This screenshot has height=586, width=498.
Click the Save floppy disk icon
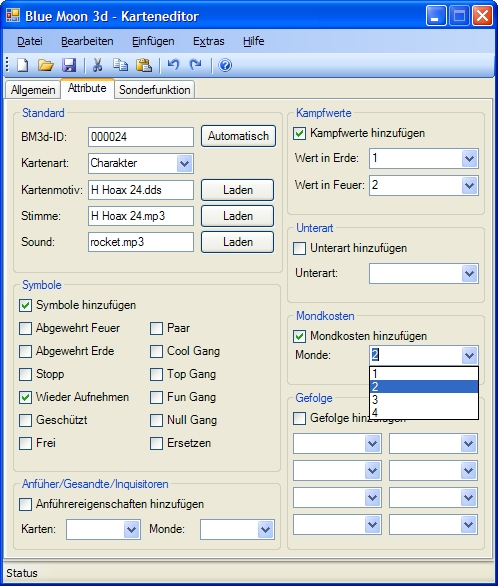click(69, 65)
